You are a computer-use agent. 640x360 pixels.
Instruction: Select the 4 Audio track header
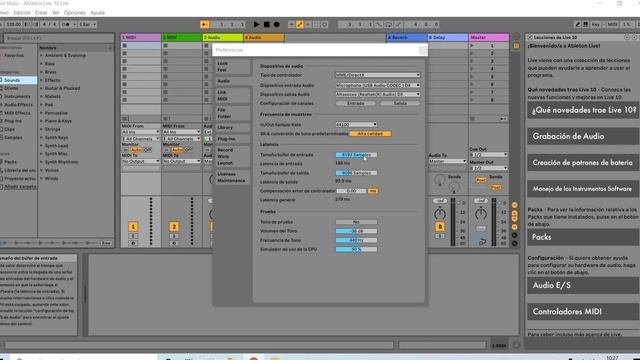point(264,38)
